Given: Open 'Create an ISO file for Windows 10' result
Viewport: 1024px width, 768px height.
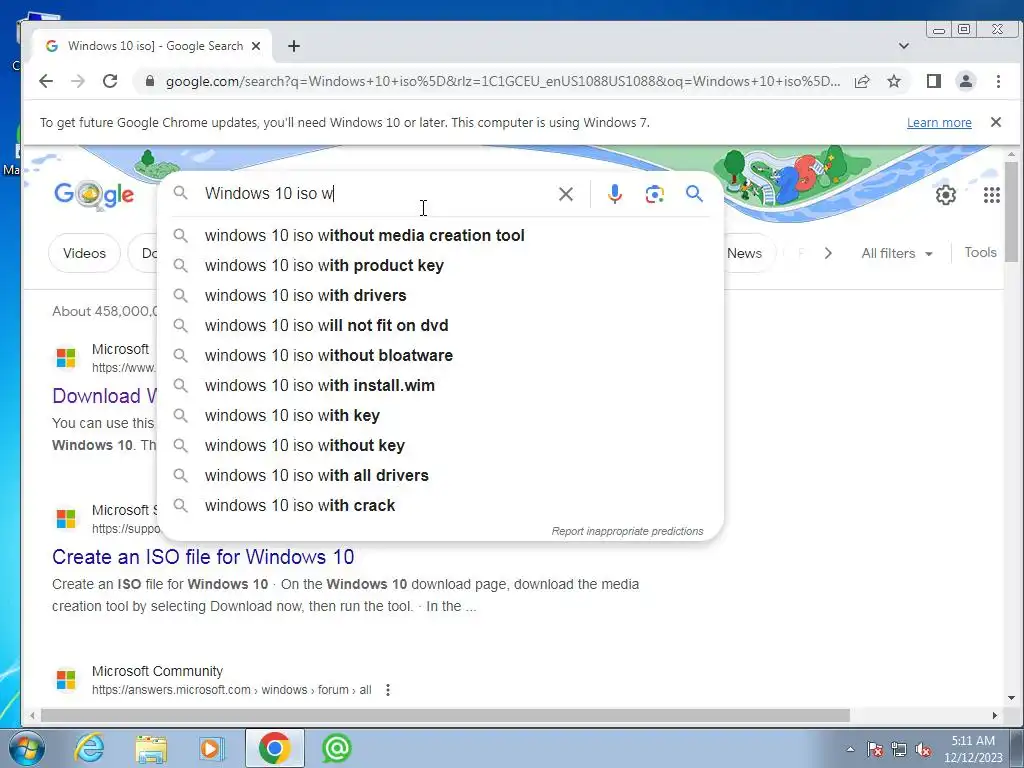Looking at the screenshot, I should click(x=203, y=557).
